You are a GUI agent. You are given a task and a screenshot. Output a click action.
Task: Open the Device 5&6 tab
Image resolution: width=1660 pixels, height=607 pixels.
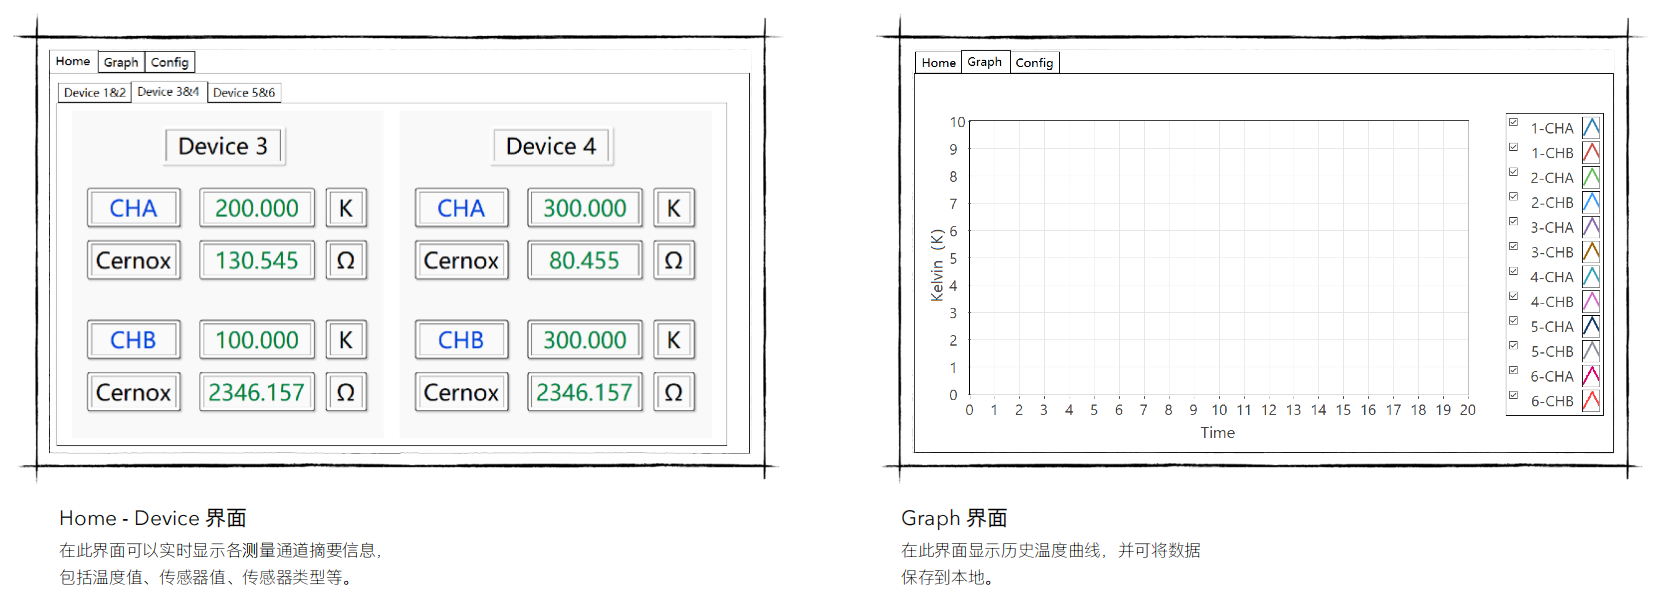tap(244, 93)
